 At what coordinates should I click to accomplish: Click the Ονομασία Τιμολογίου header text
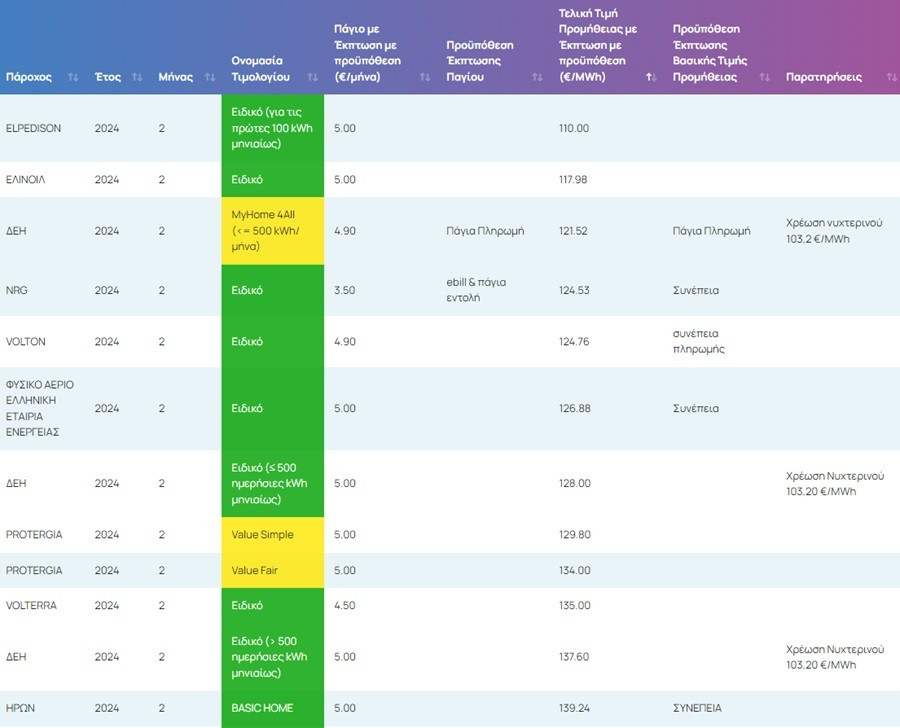point(261,69)
